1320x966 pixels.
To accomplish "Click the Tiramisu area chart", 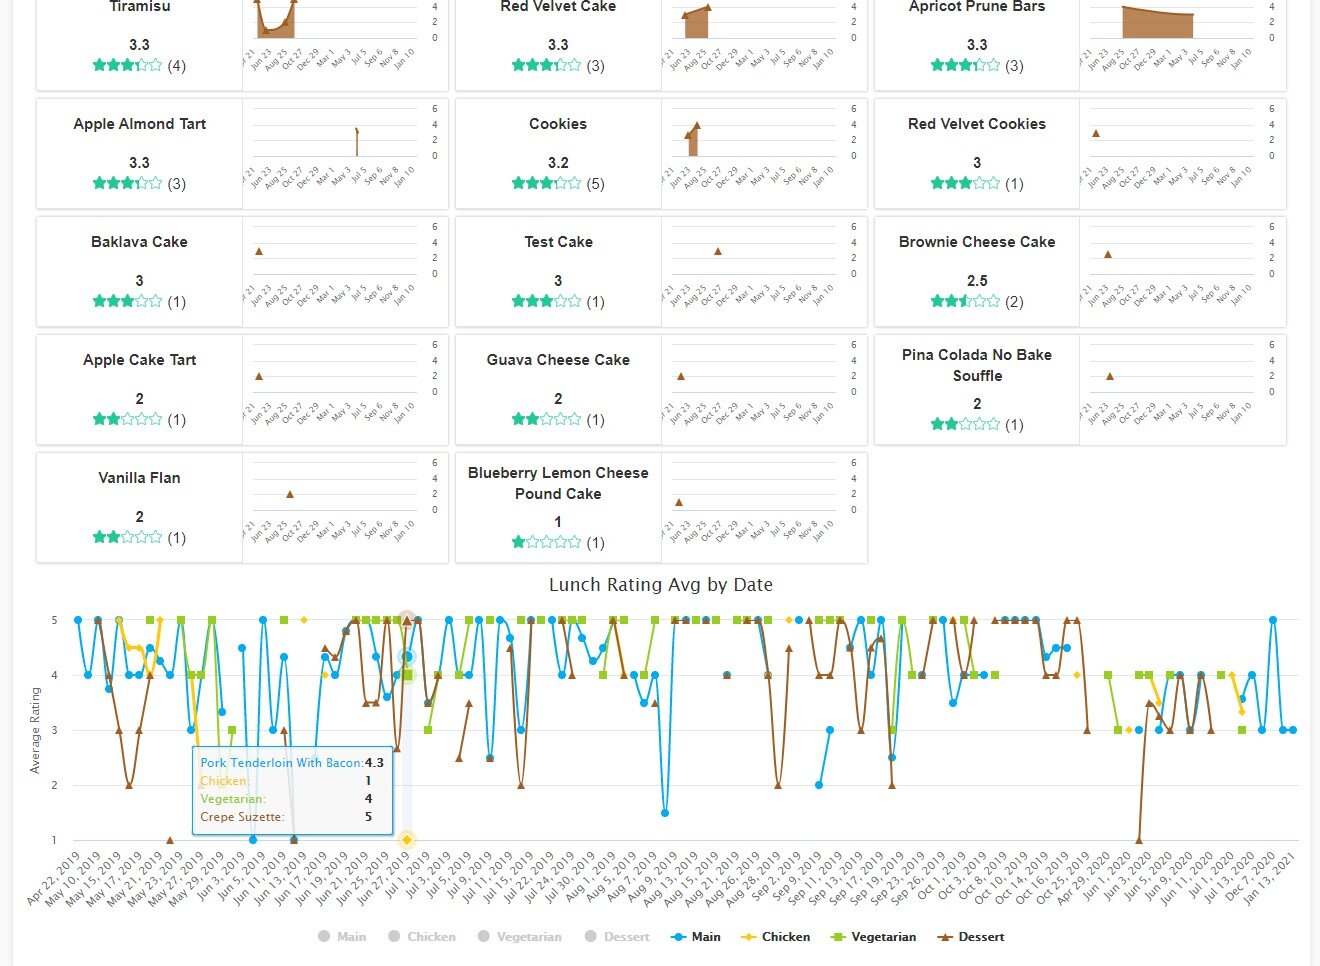I will click(275, 19).
